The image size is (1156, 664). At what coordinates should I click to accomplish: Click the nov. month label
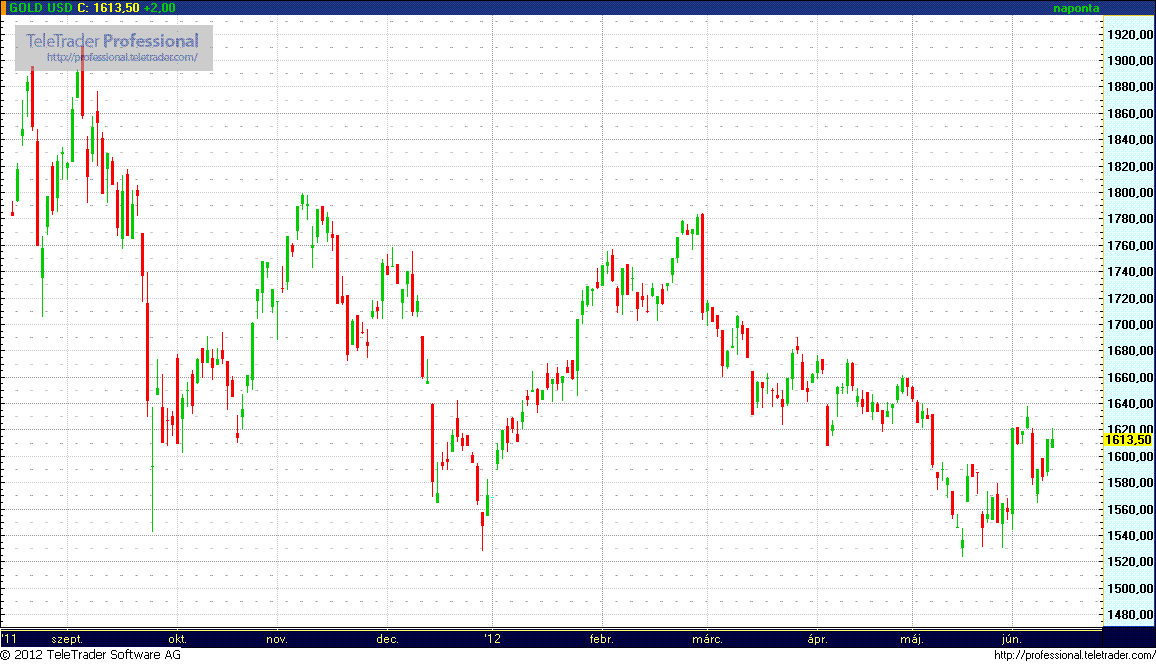click(x=277, y=639)
